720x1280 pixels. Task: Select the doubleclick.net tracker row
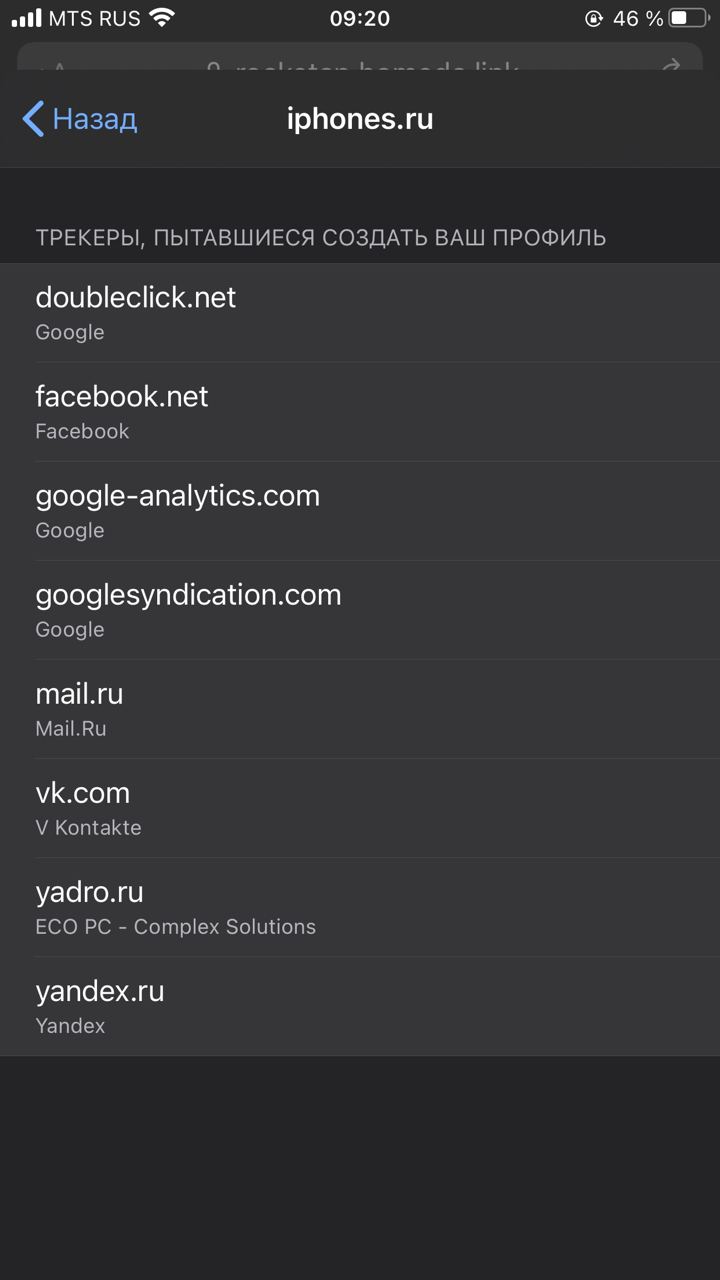360,313
